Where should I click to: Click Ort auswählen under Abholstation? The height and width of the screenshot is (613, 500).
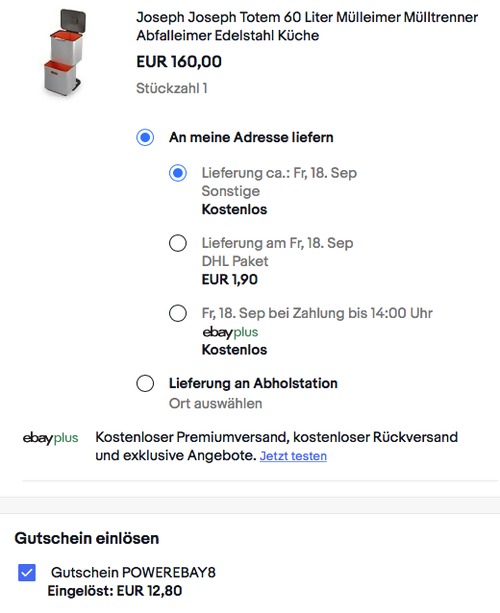215,403
